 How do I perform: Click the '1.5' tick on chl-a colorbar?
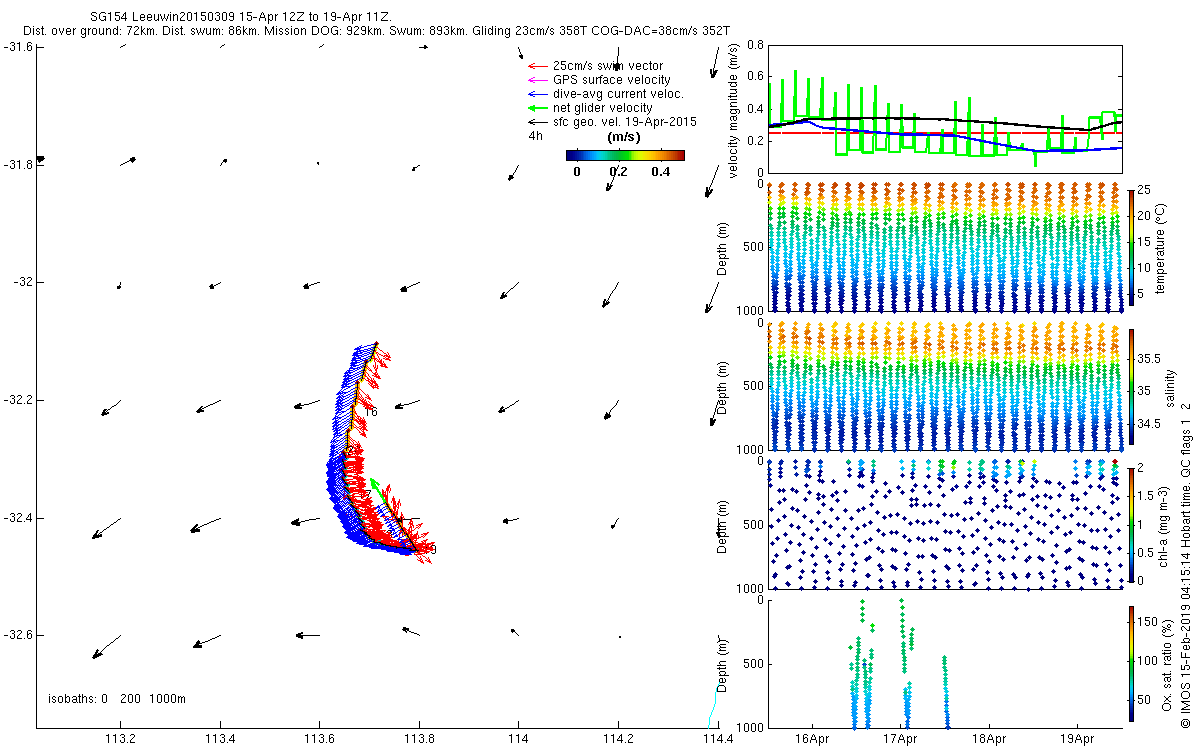tap(1146, 494)
